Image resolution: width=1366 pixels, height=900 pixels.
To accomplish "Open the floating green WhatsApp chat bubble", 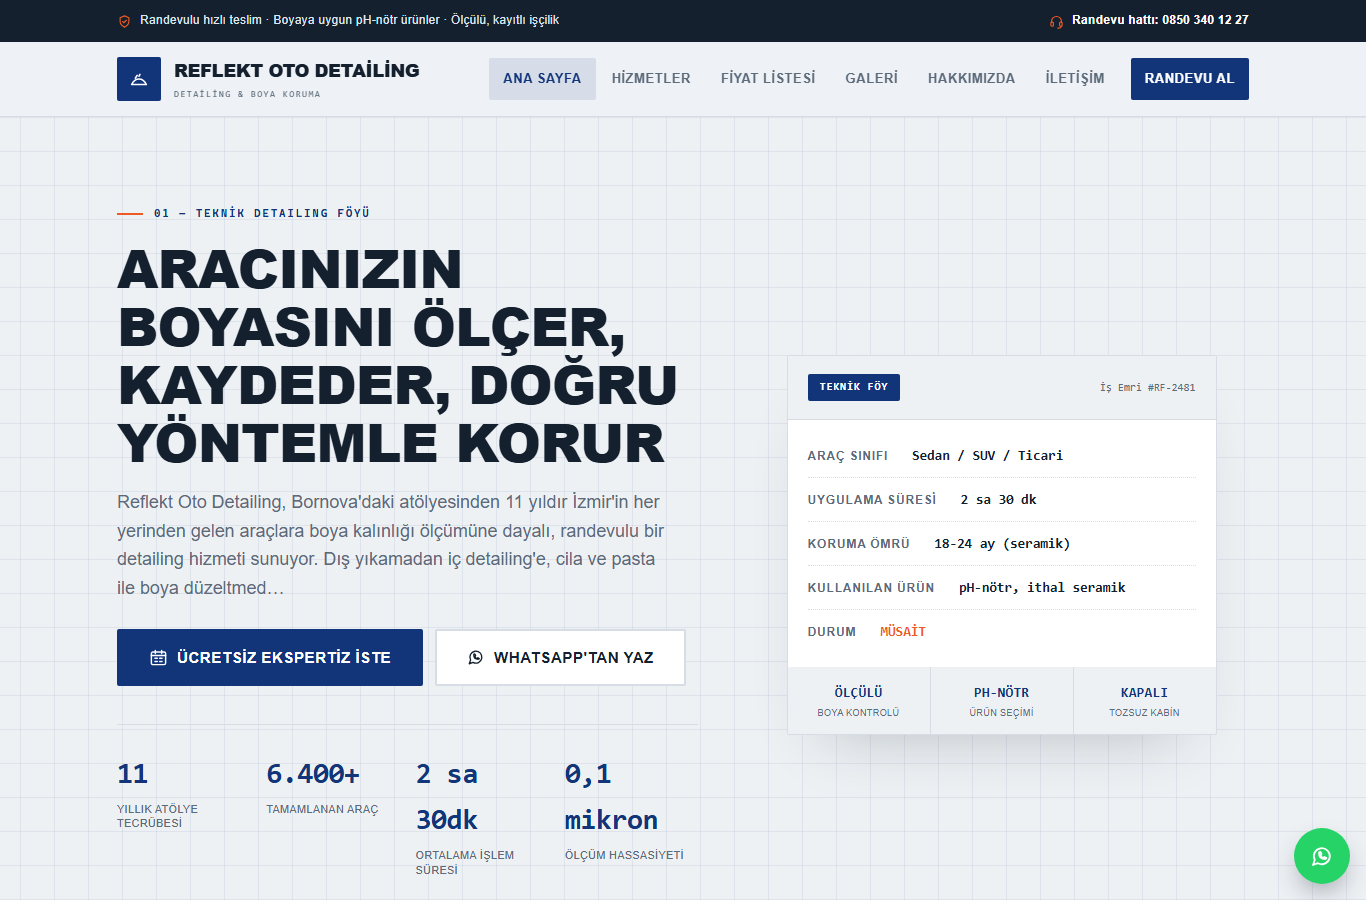I will pyautogui.click(x=1322, y=856).
